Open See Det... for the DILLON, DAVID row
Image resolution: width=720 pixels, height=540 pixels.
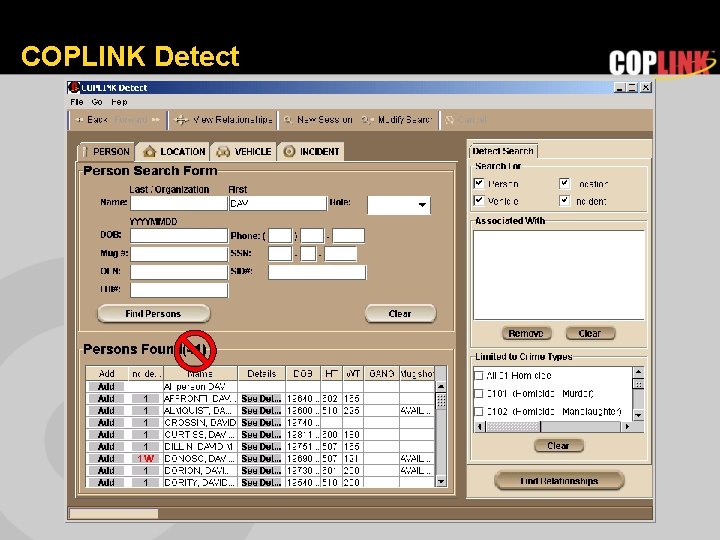(x=261, y=446)
